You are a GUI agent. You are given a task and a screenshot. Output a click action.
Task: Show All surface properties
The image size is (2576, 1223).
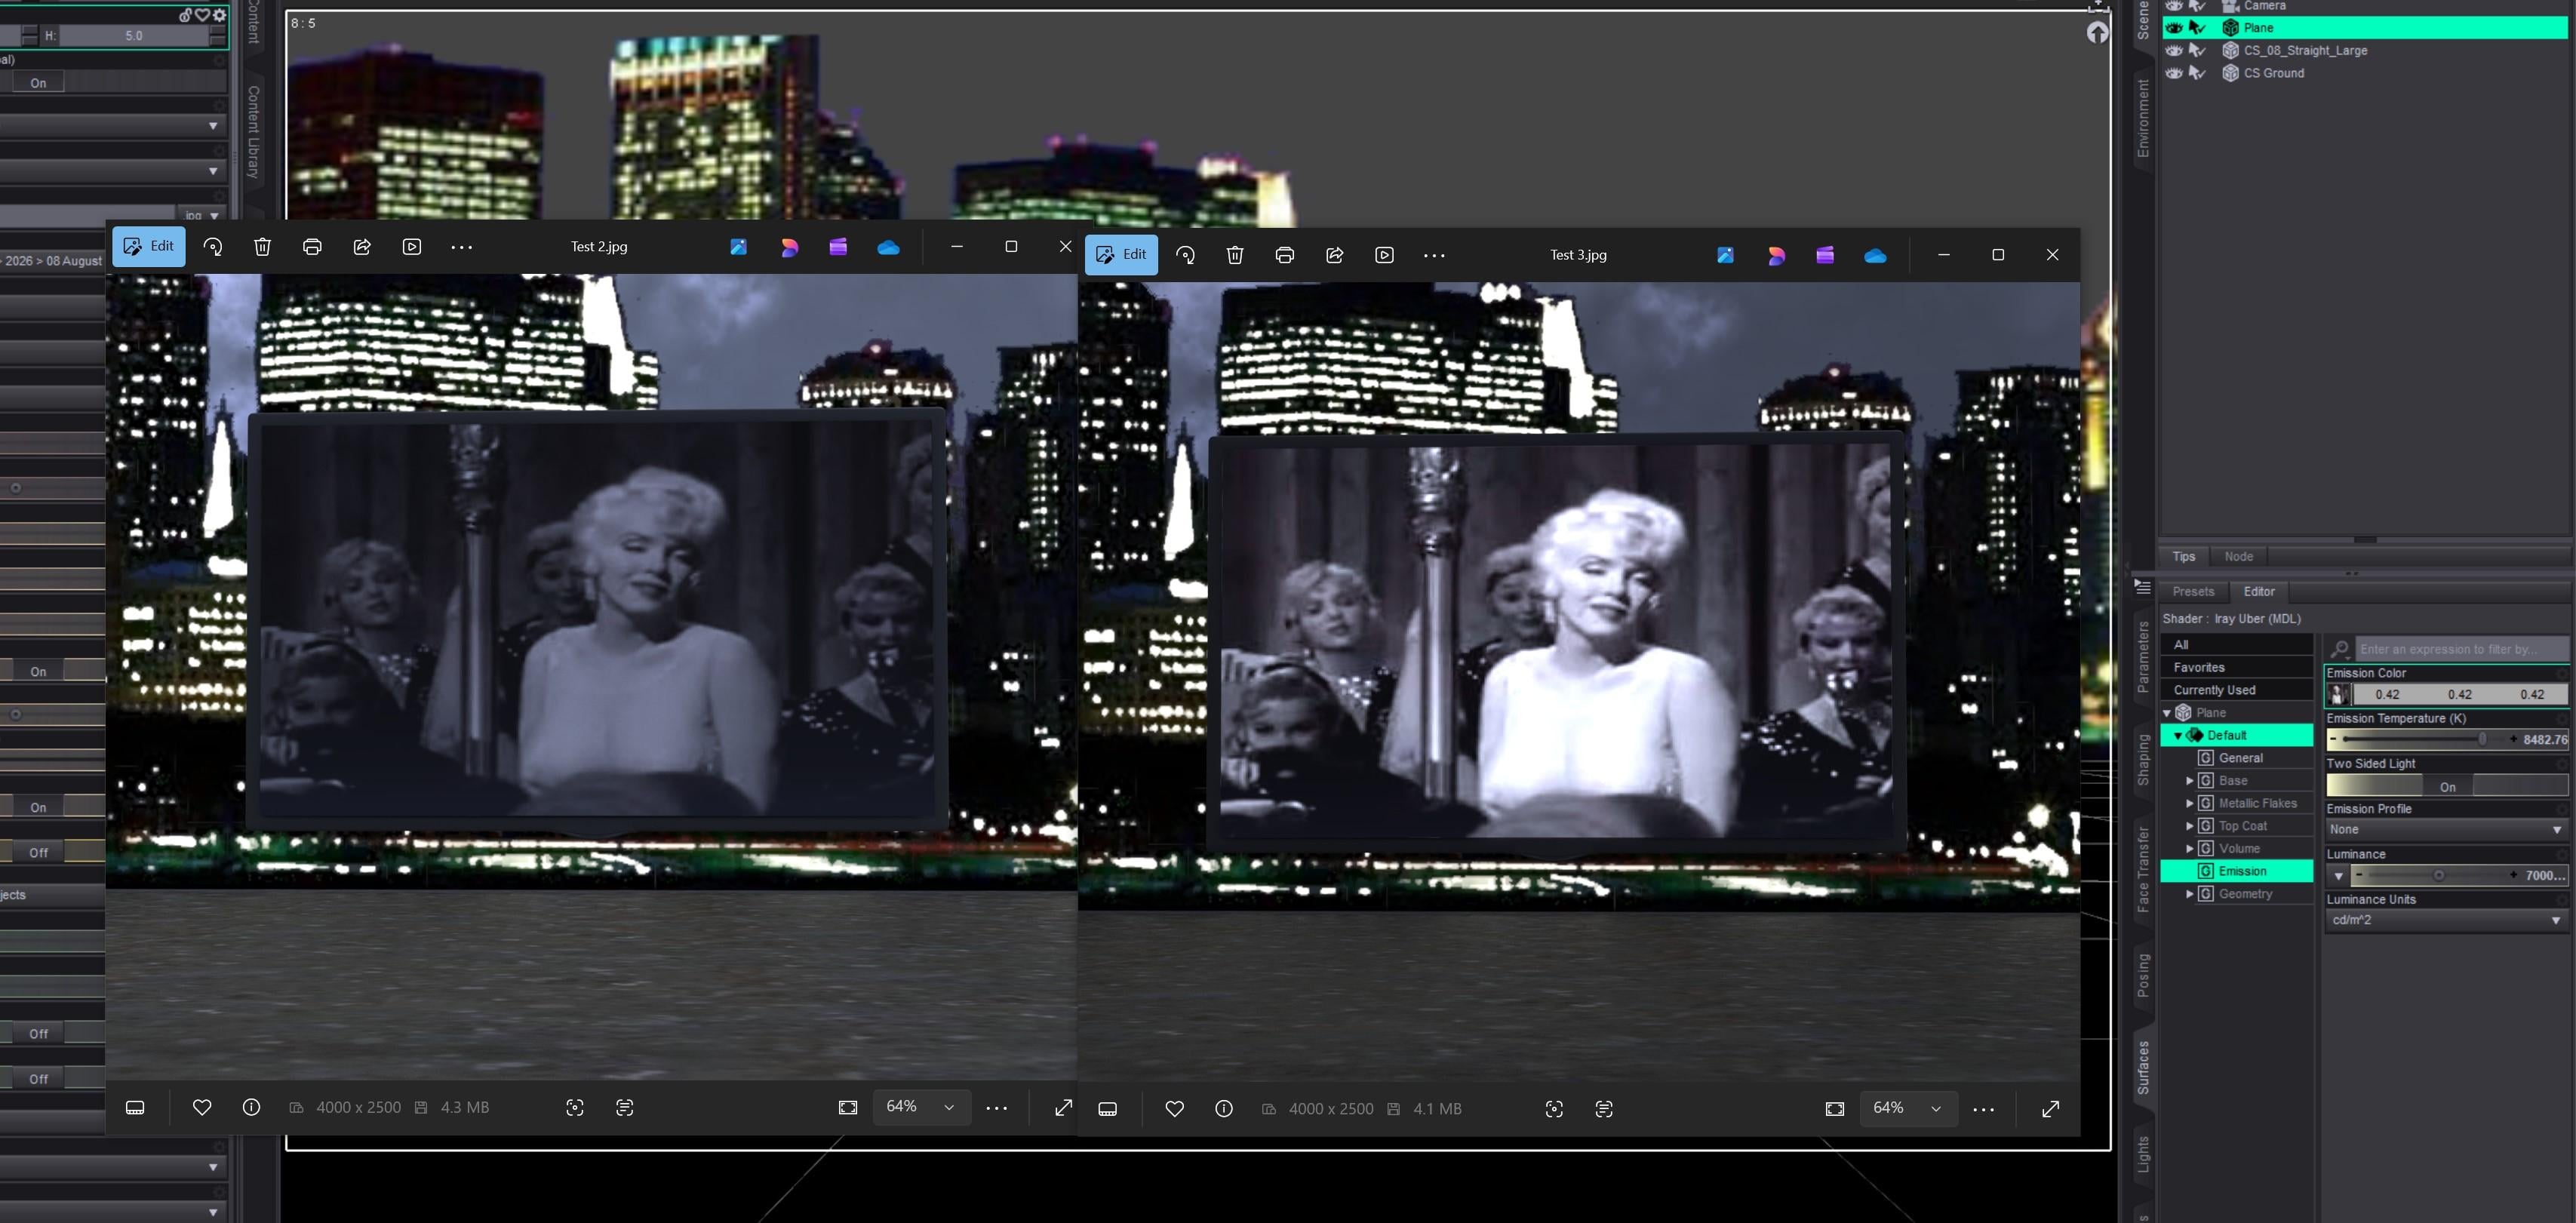[x=2236, y=645]
